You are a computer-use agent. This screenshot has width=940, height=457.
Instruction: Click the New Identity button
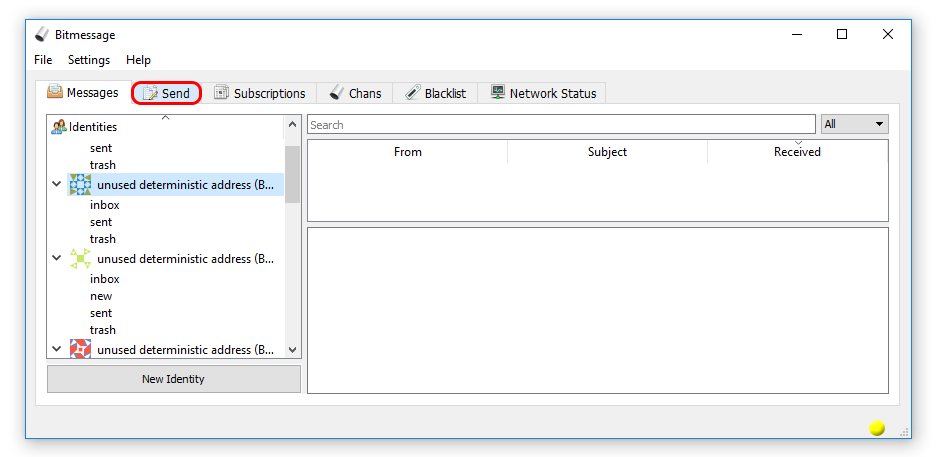tap(173, 379)
